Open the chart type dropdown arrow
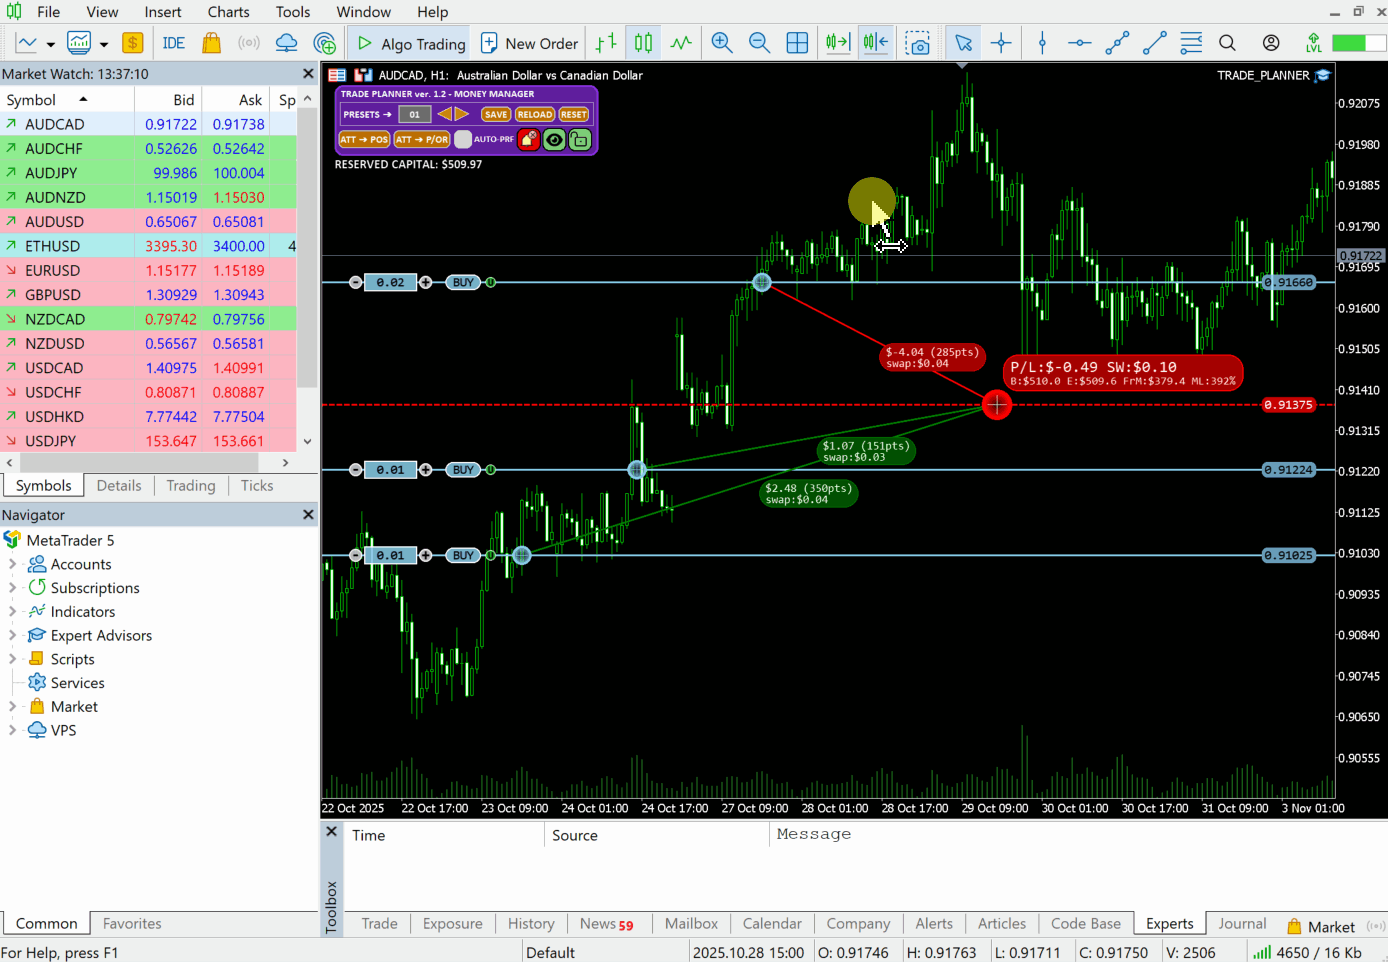 point(50,44)
